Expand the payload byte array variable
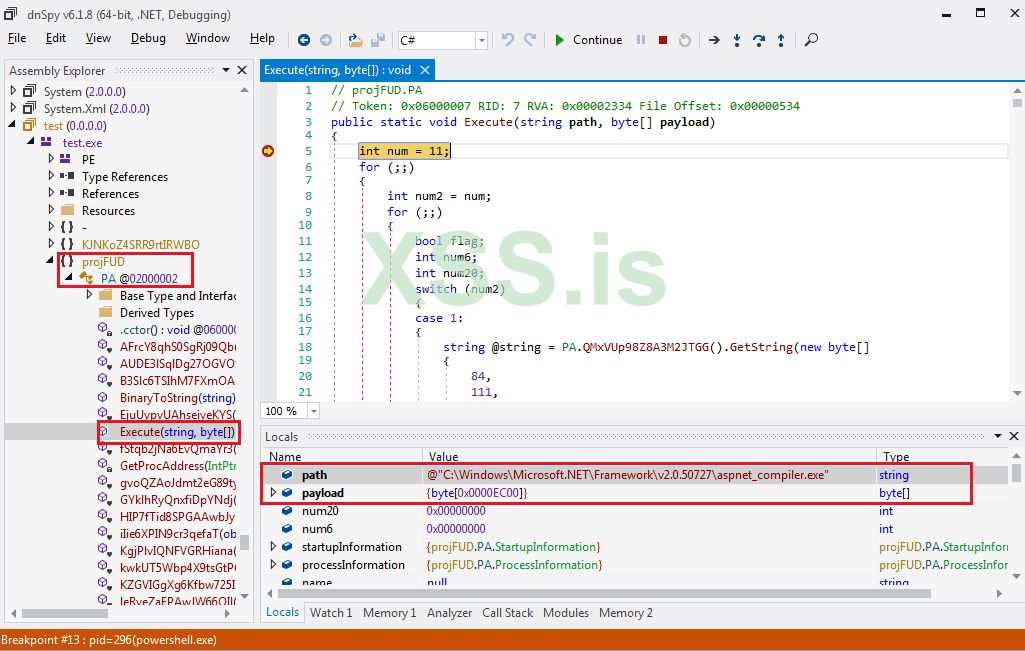This screenshot has height=651, width=1025. [x=274, y=493]
